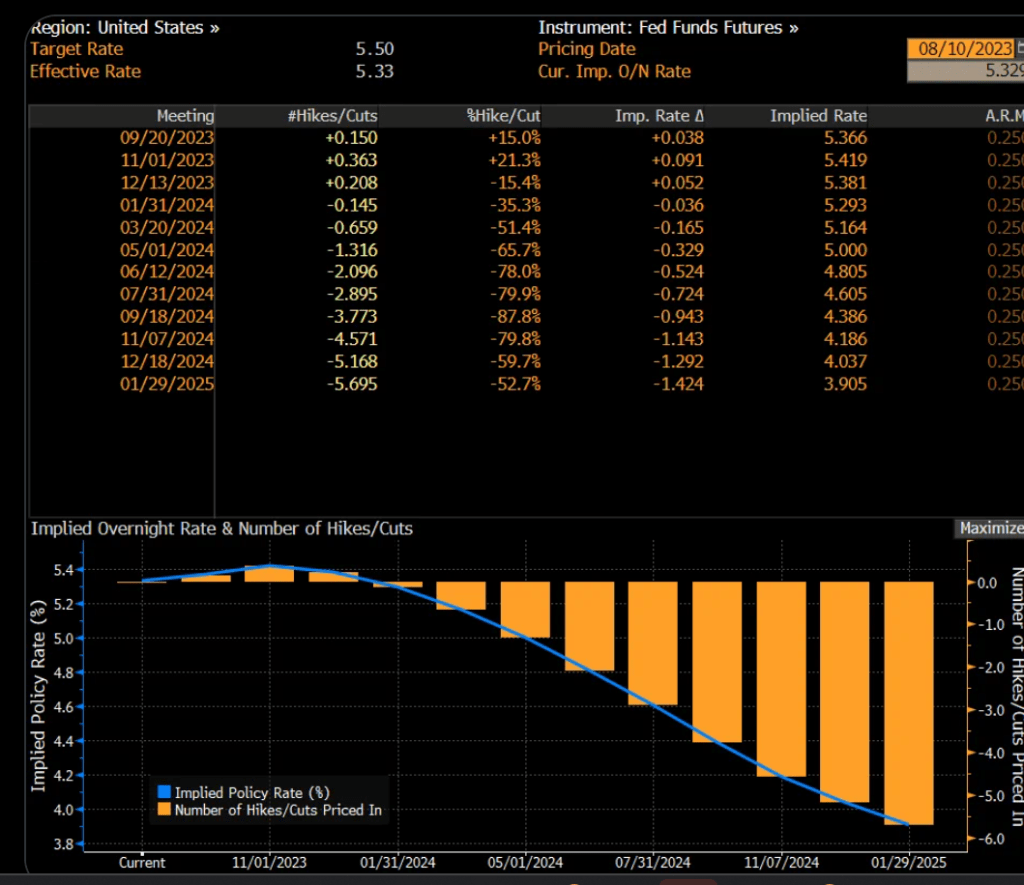The height and width of the screenshot is (885, 1024).
Task: Open the Instrument: Fed Funds Futures selector
Action: (x=668, y=28)
